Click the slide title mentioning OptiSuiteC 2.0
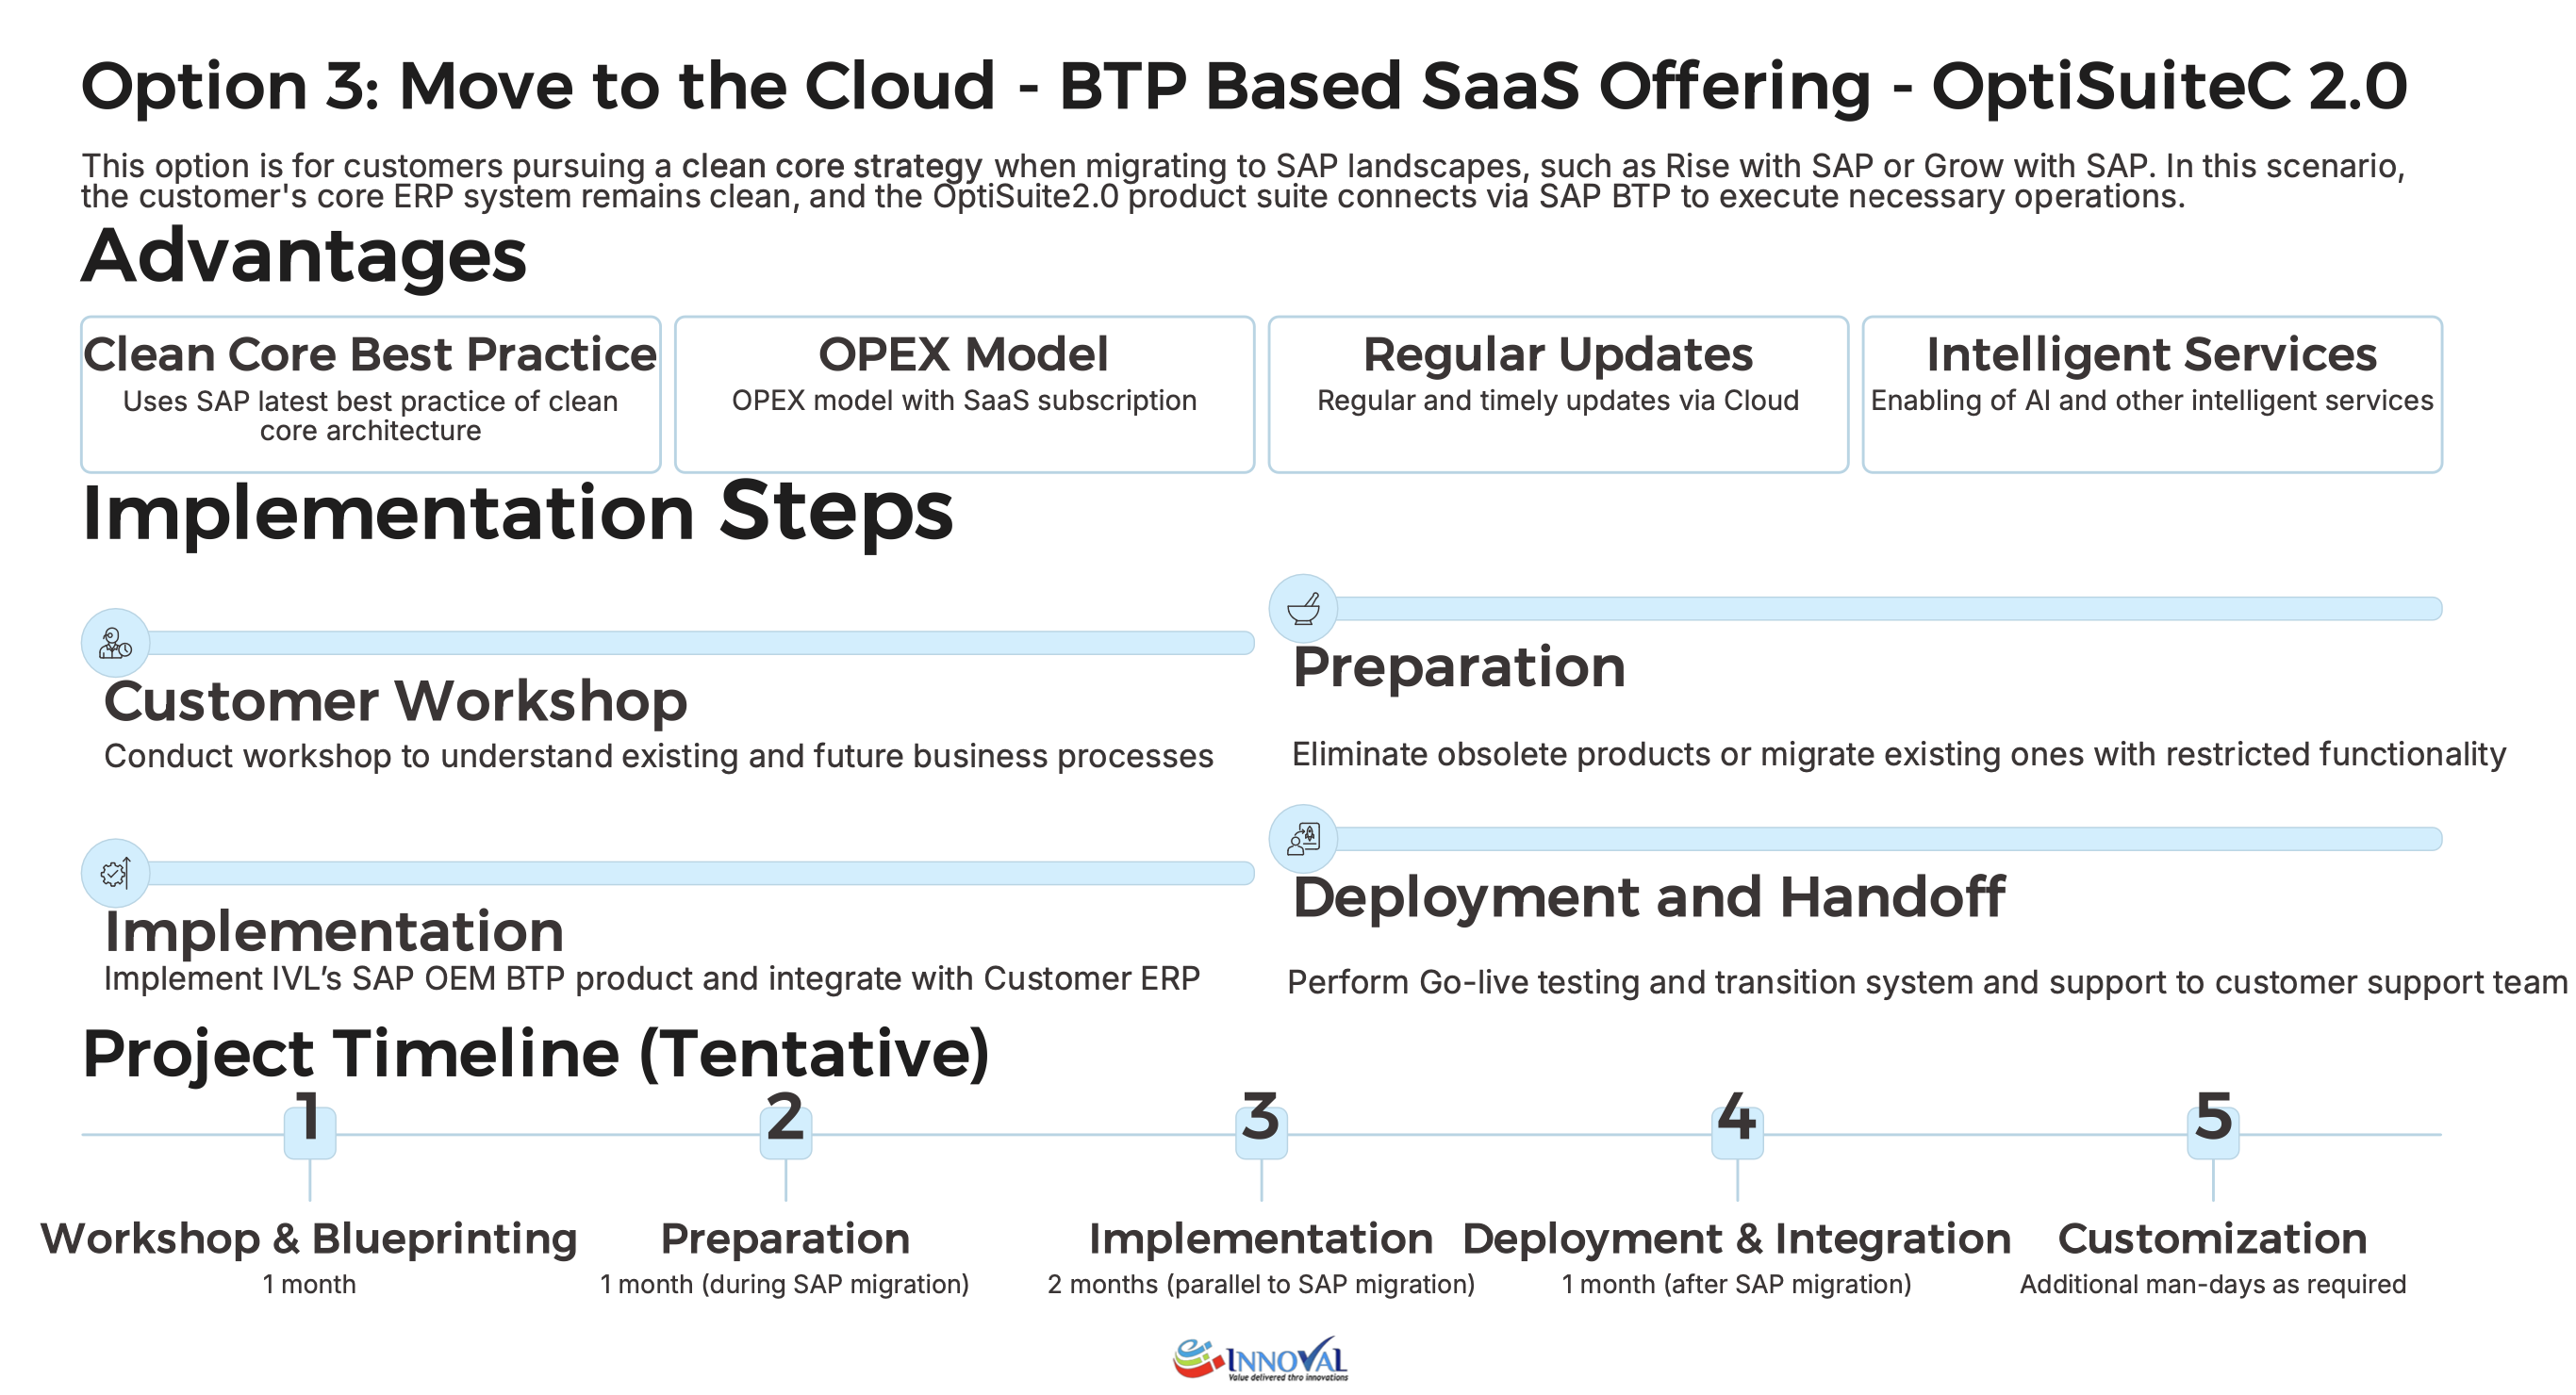Screen dimensions: 2576x1395 1244,86
